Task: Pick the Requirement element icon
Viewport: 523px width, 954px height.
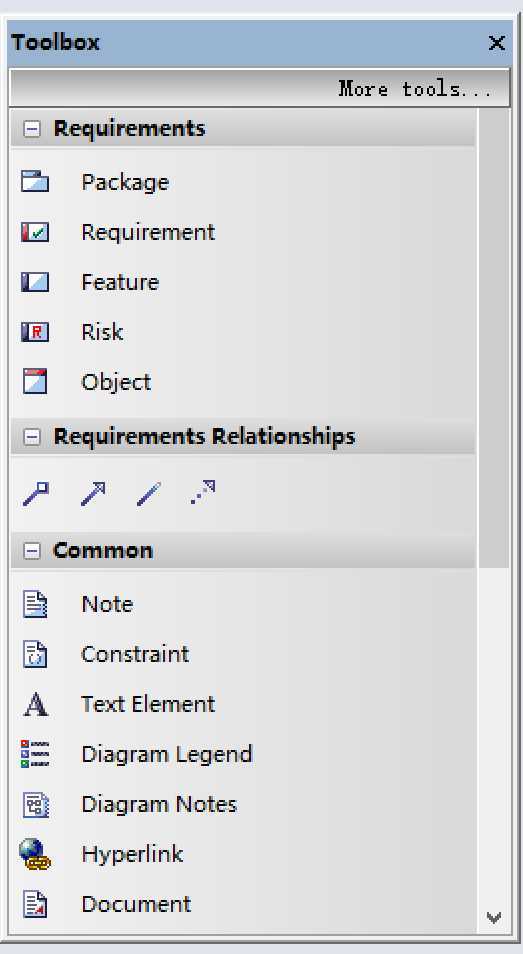Action: (x=35, y=232)
